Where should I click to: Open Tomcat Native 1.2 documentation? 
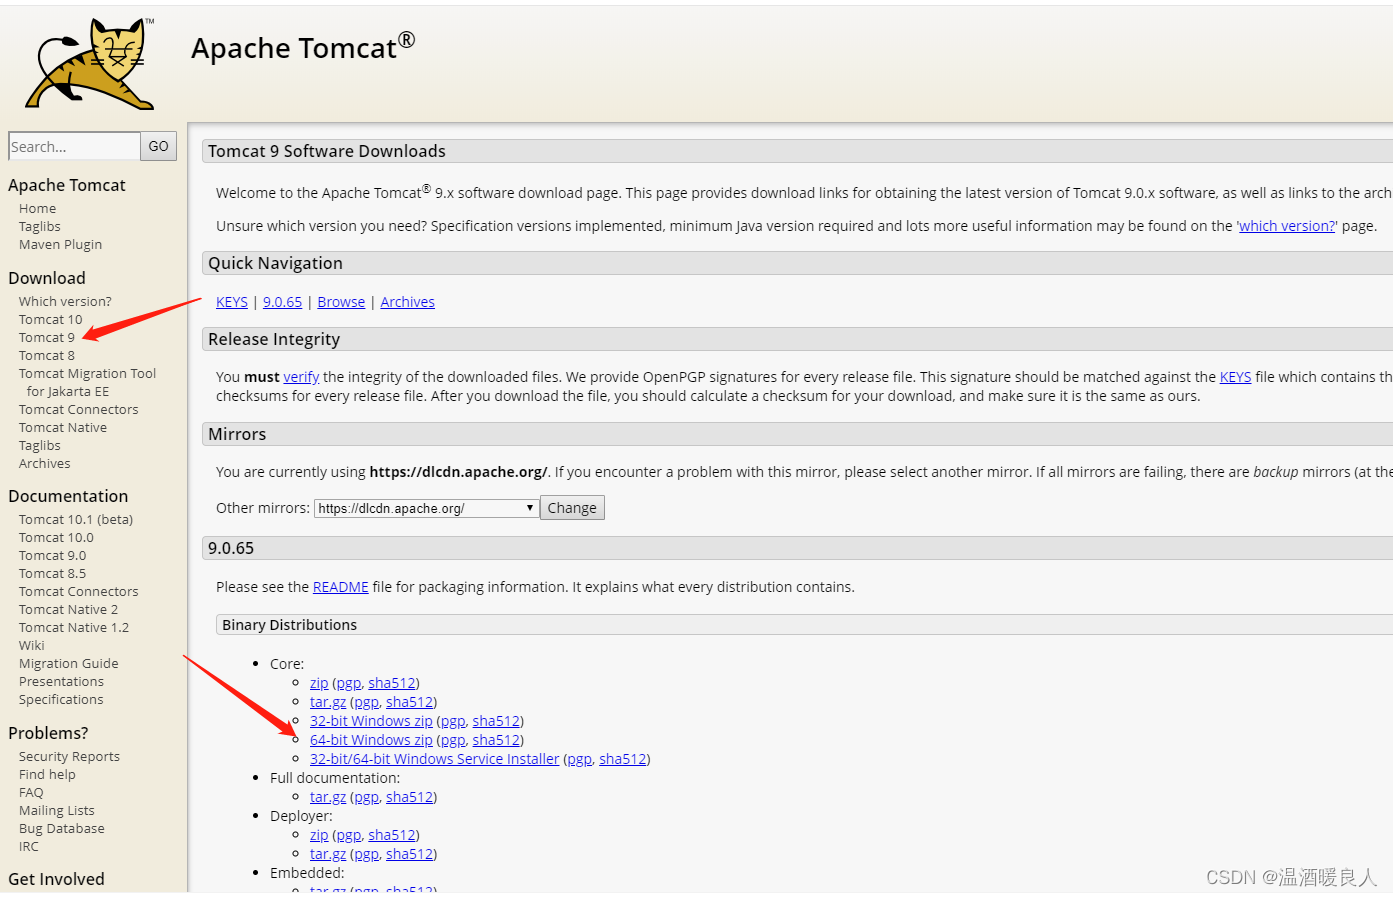[74, 628]
